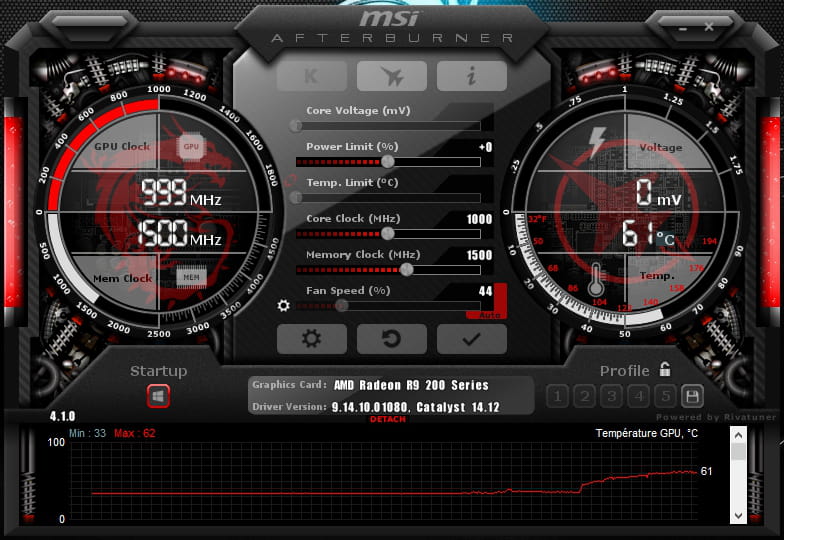Click the Fan Speed slider handle
This screenshot has width=816, height=540.
pos(342,305)
